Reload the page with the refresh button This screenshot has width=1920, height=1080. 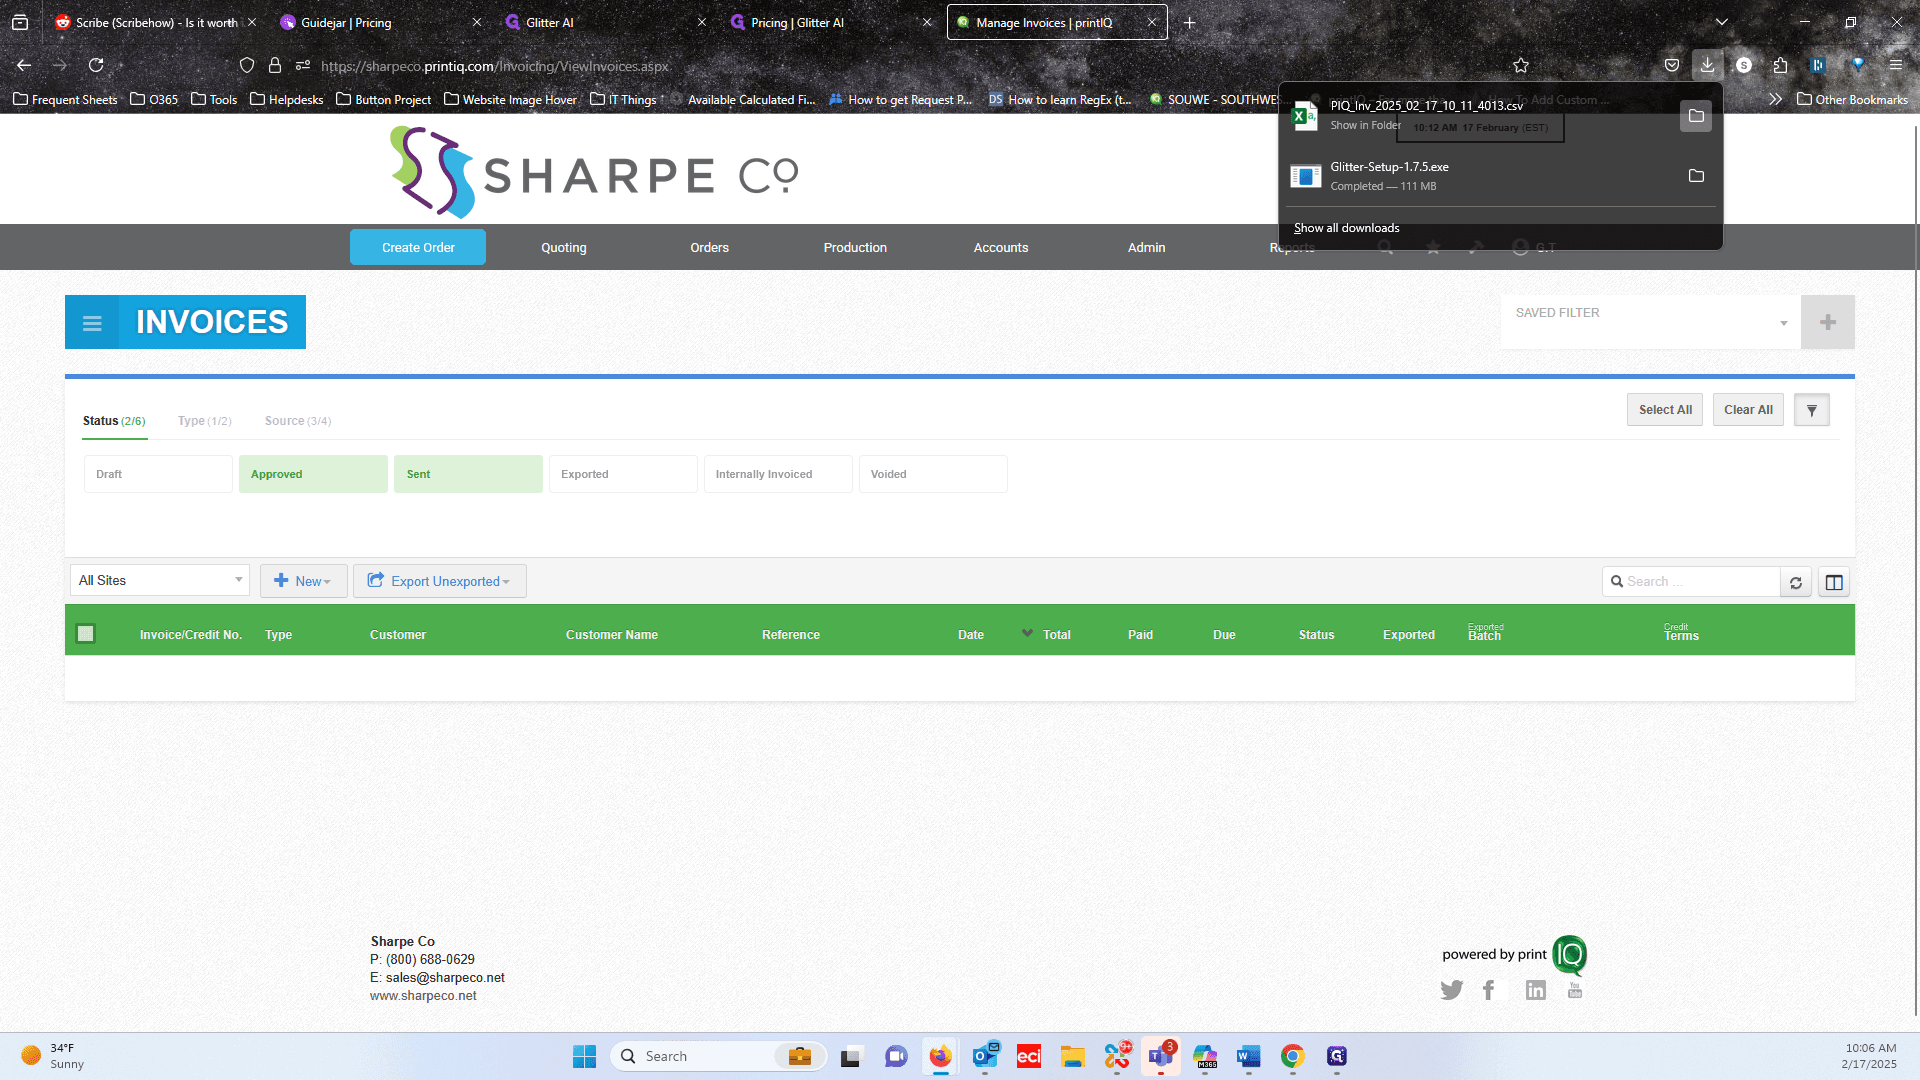tap(96, 65)
